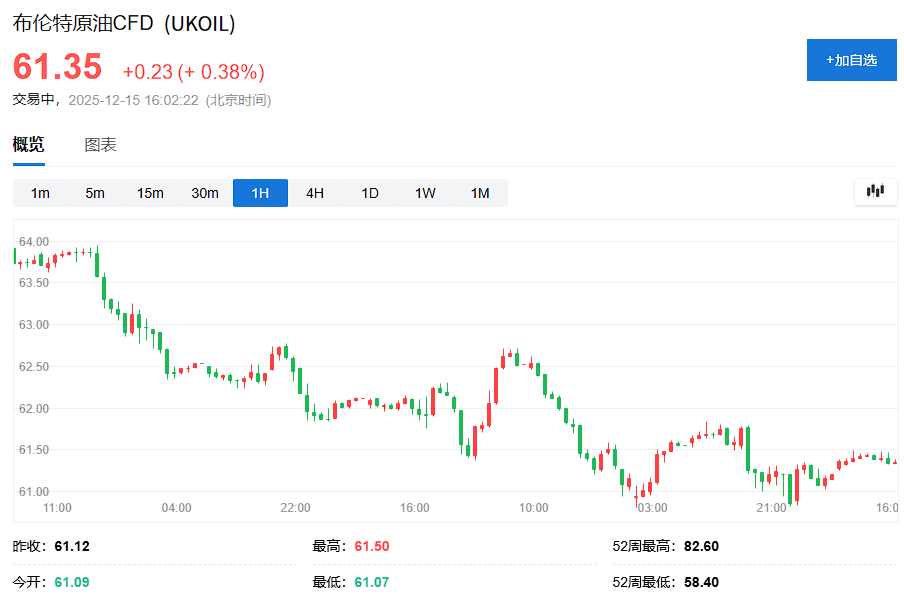Select the 5m timeframe
The image size is (904, 599).
click(x=94, y=193)
